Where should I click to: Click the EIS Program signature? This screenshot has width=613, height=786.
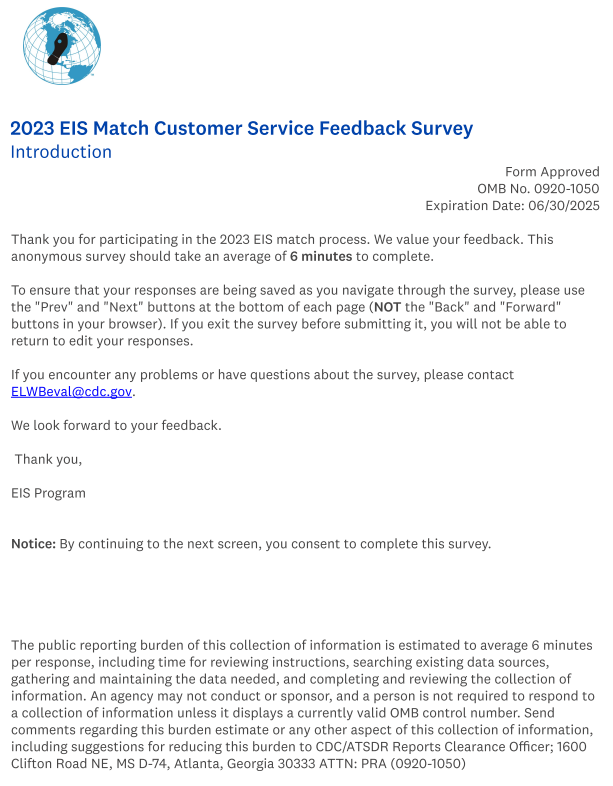(48, 493)
